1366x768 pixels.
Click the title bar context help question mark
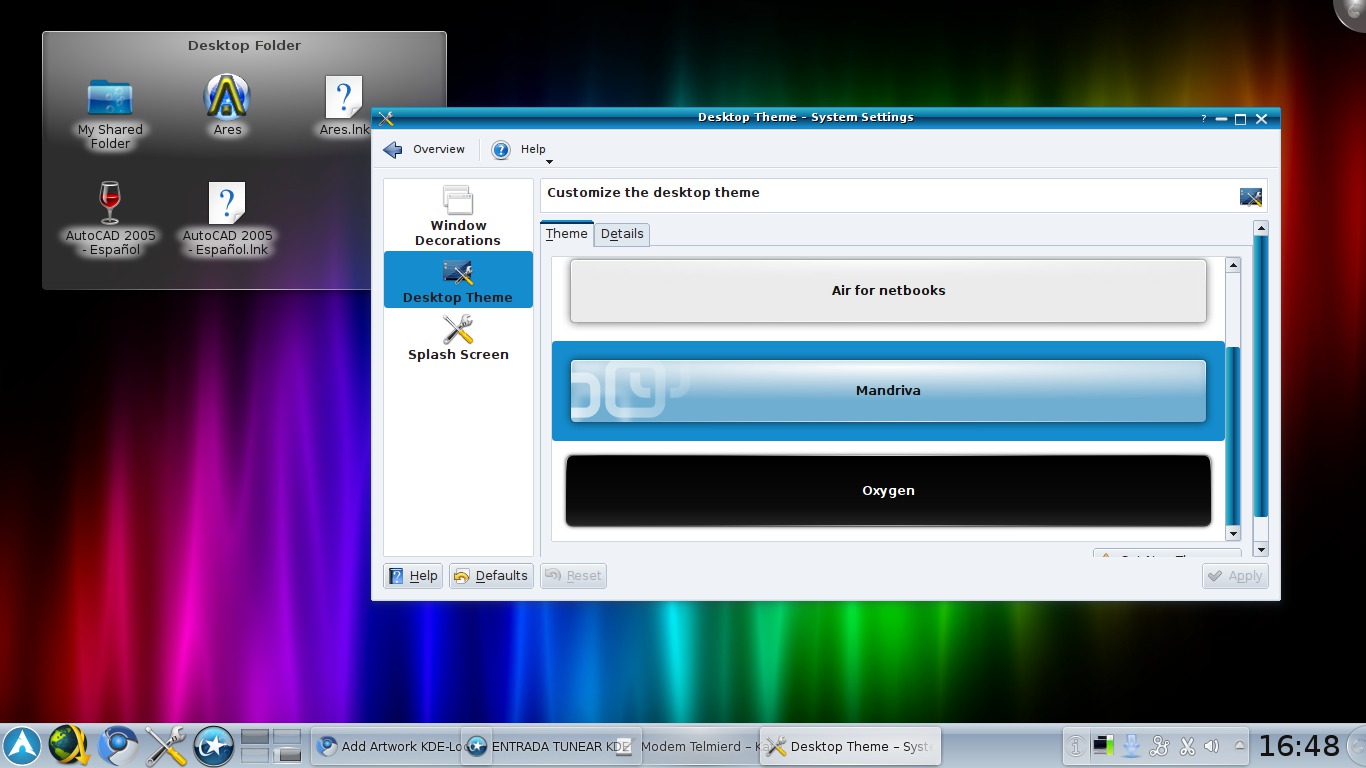(x=1203, y=119)
